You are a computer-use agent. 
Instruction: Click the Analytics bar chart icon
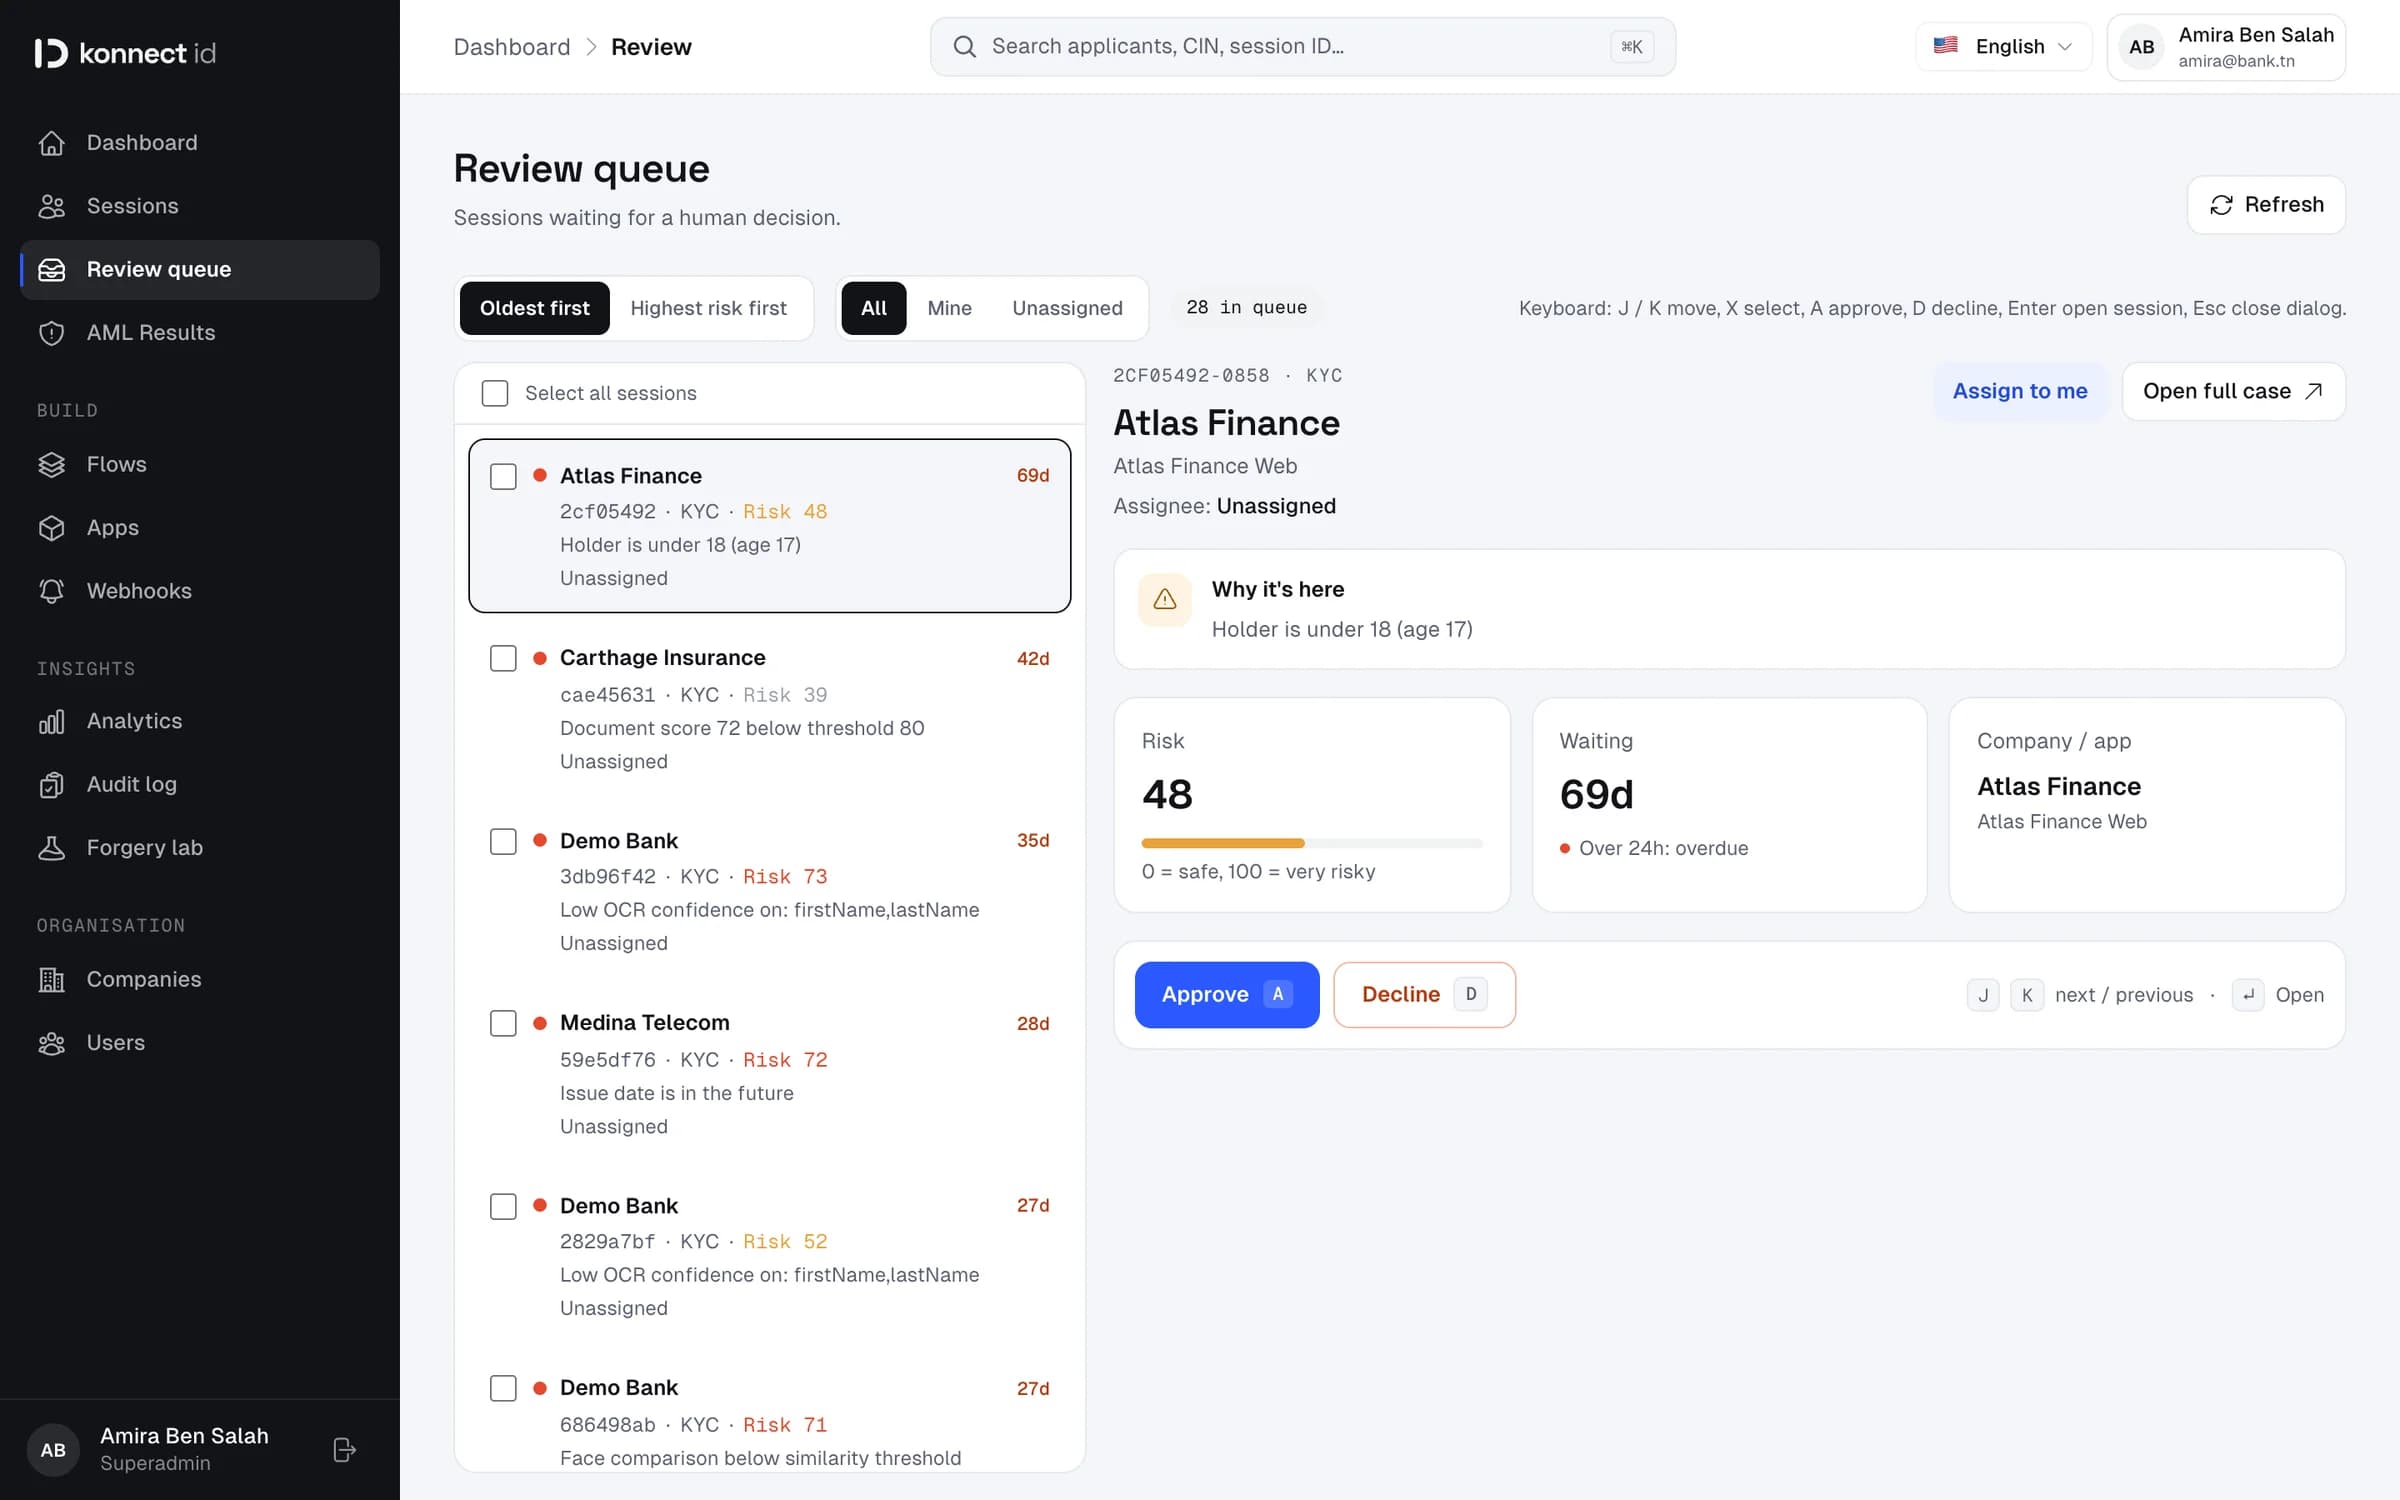click(52, 721)
